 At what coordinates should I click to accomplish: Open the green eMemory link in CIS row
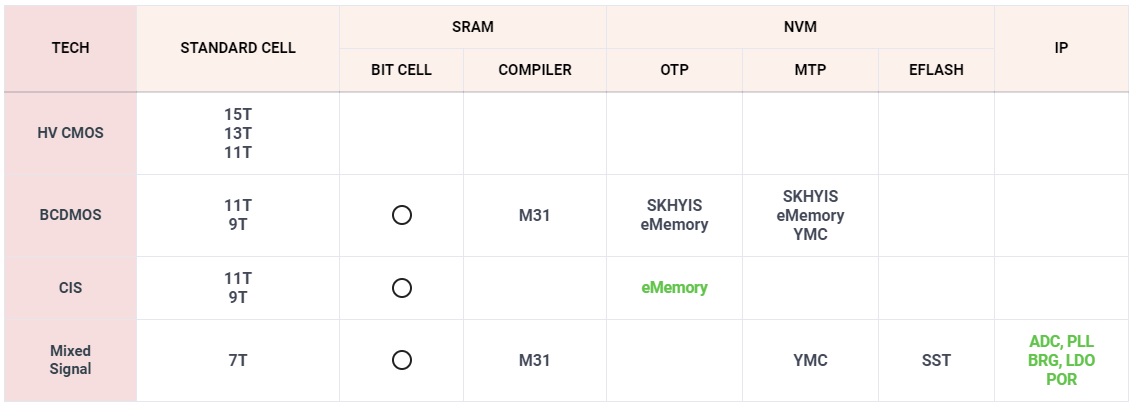(x=674, y=287)
